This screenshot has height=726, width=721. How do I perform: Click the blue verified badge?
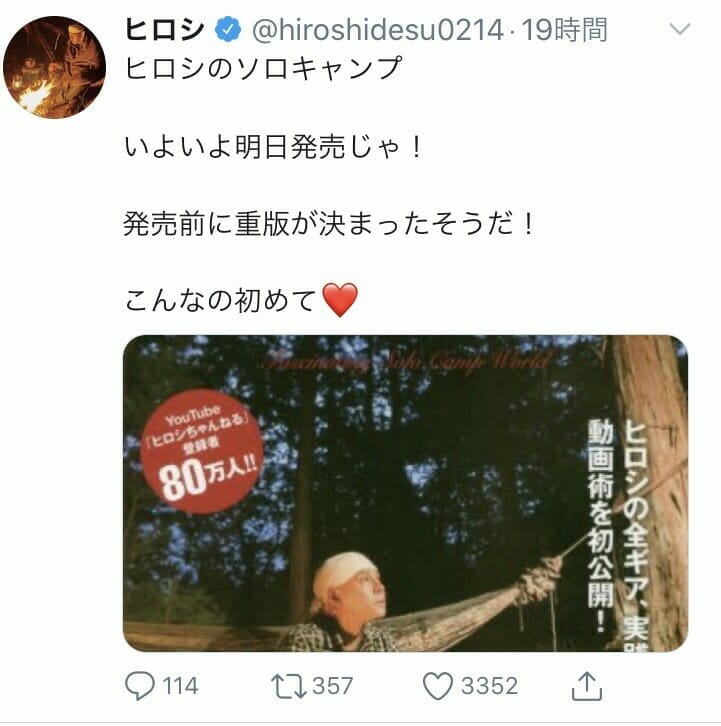pyautogui.click(x=228, y=30)
